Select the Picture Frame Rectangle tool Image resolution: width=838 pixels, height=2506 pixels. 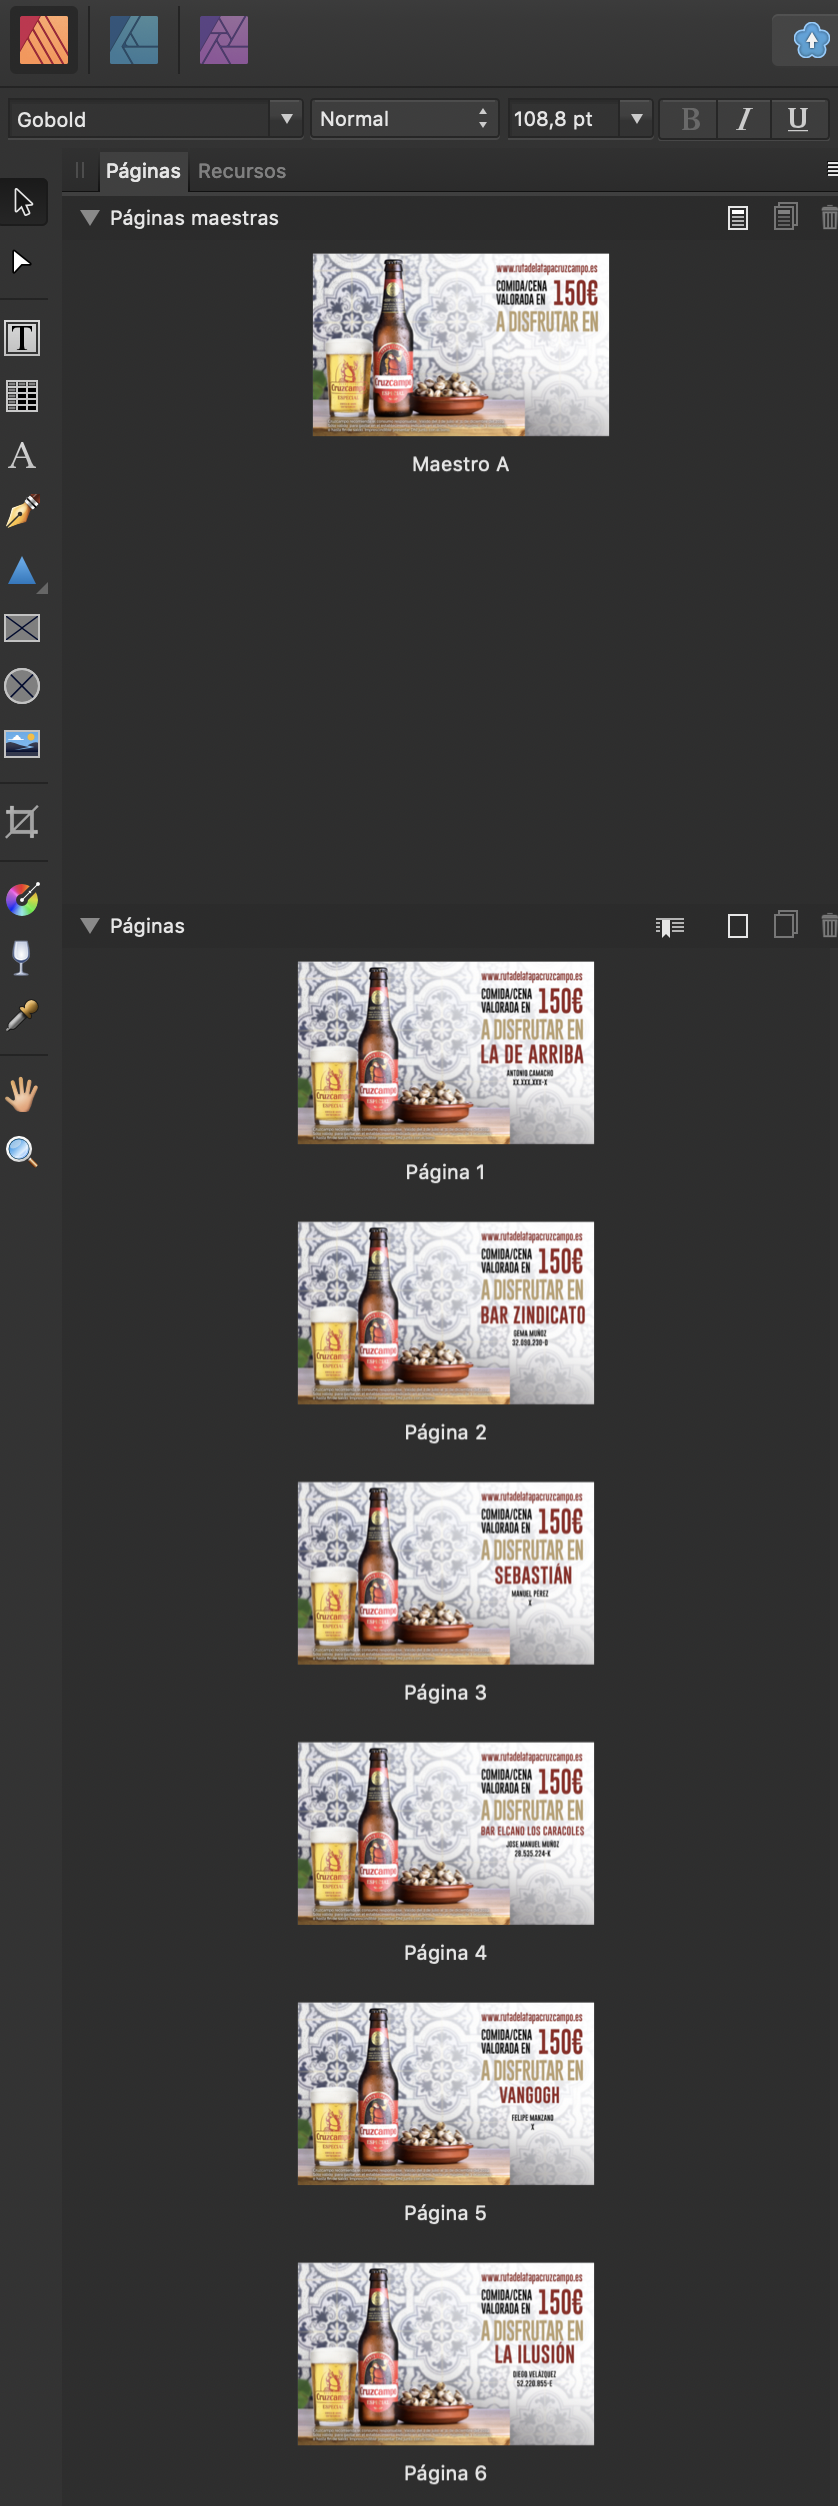[22, 628]
